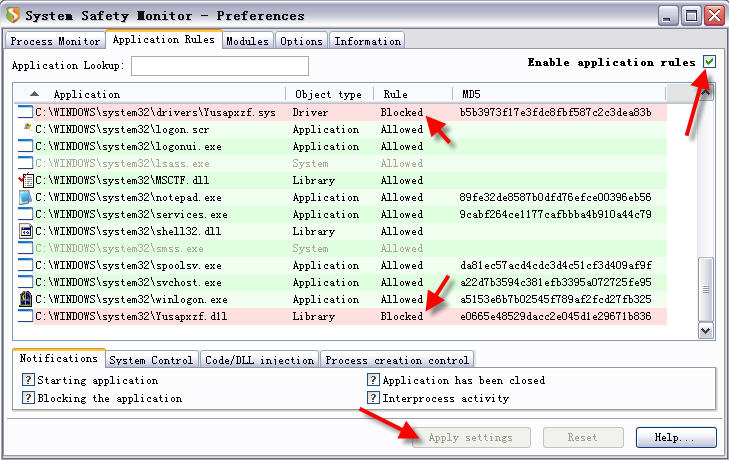729x460 pixels.
Task: Select the Yusapxrf.dll library row path
Action: 131,316
